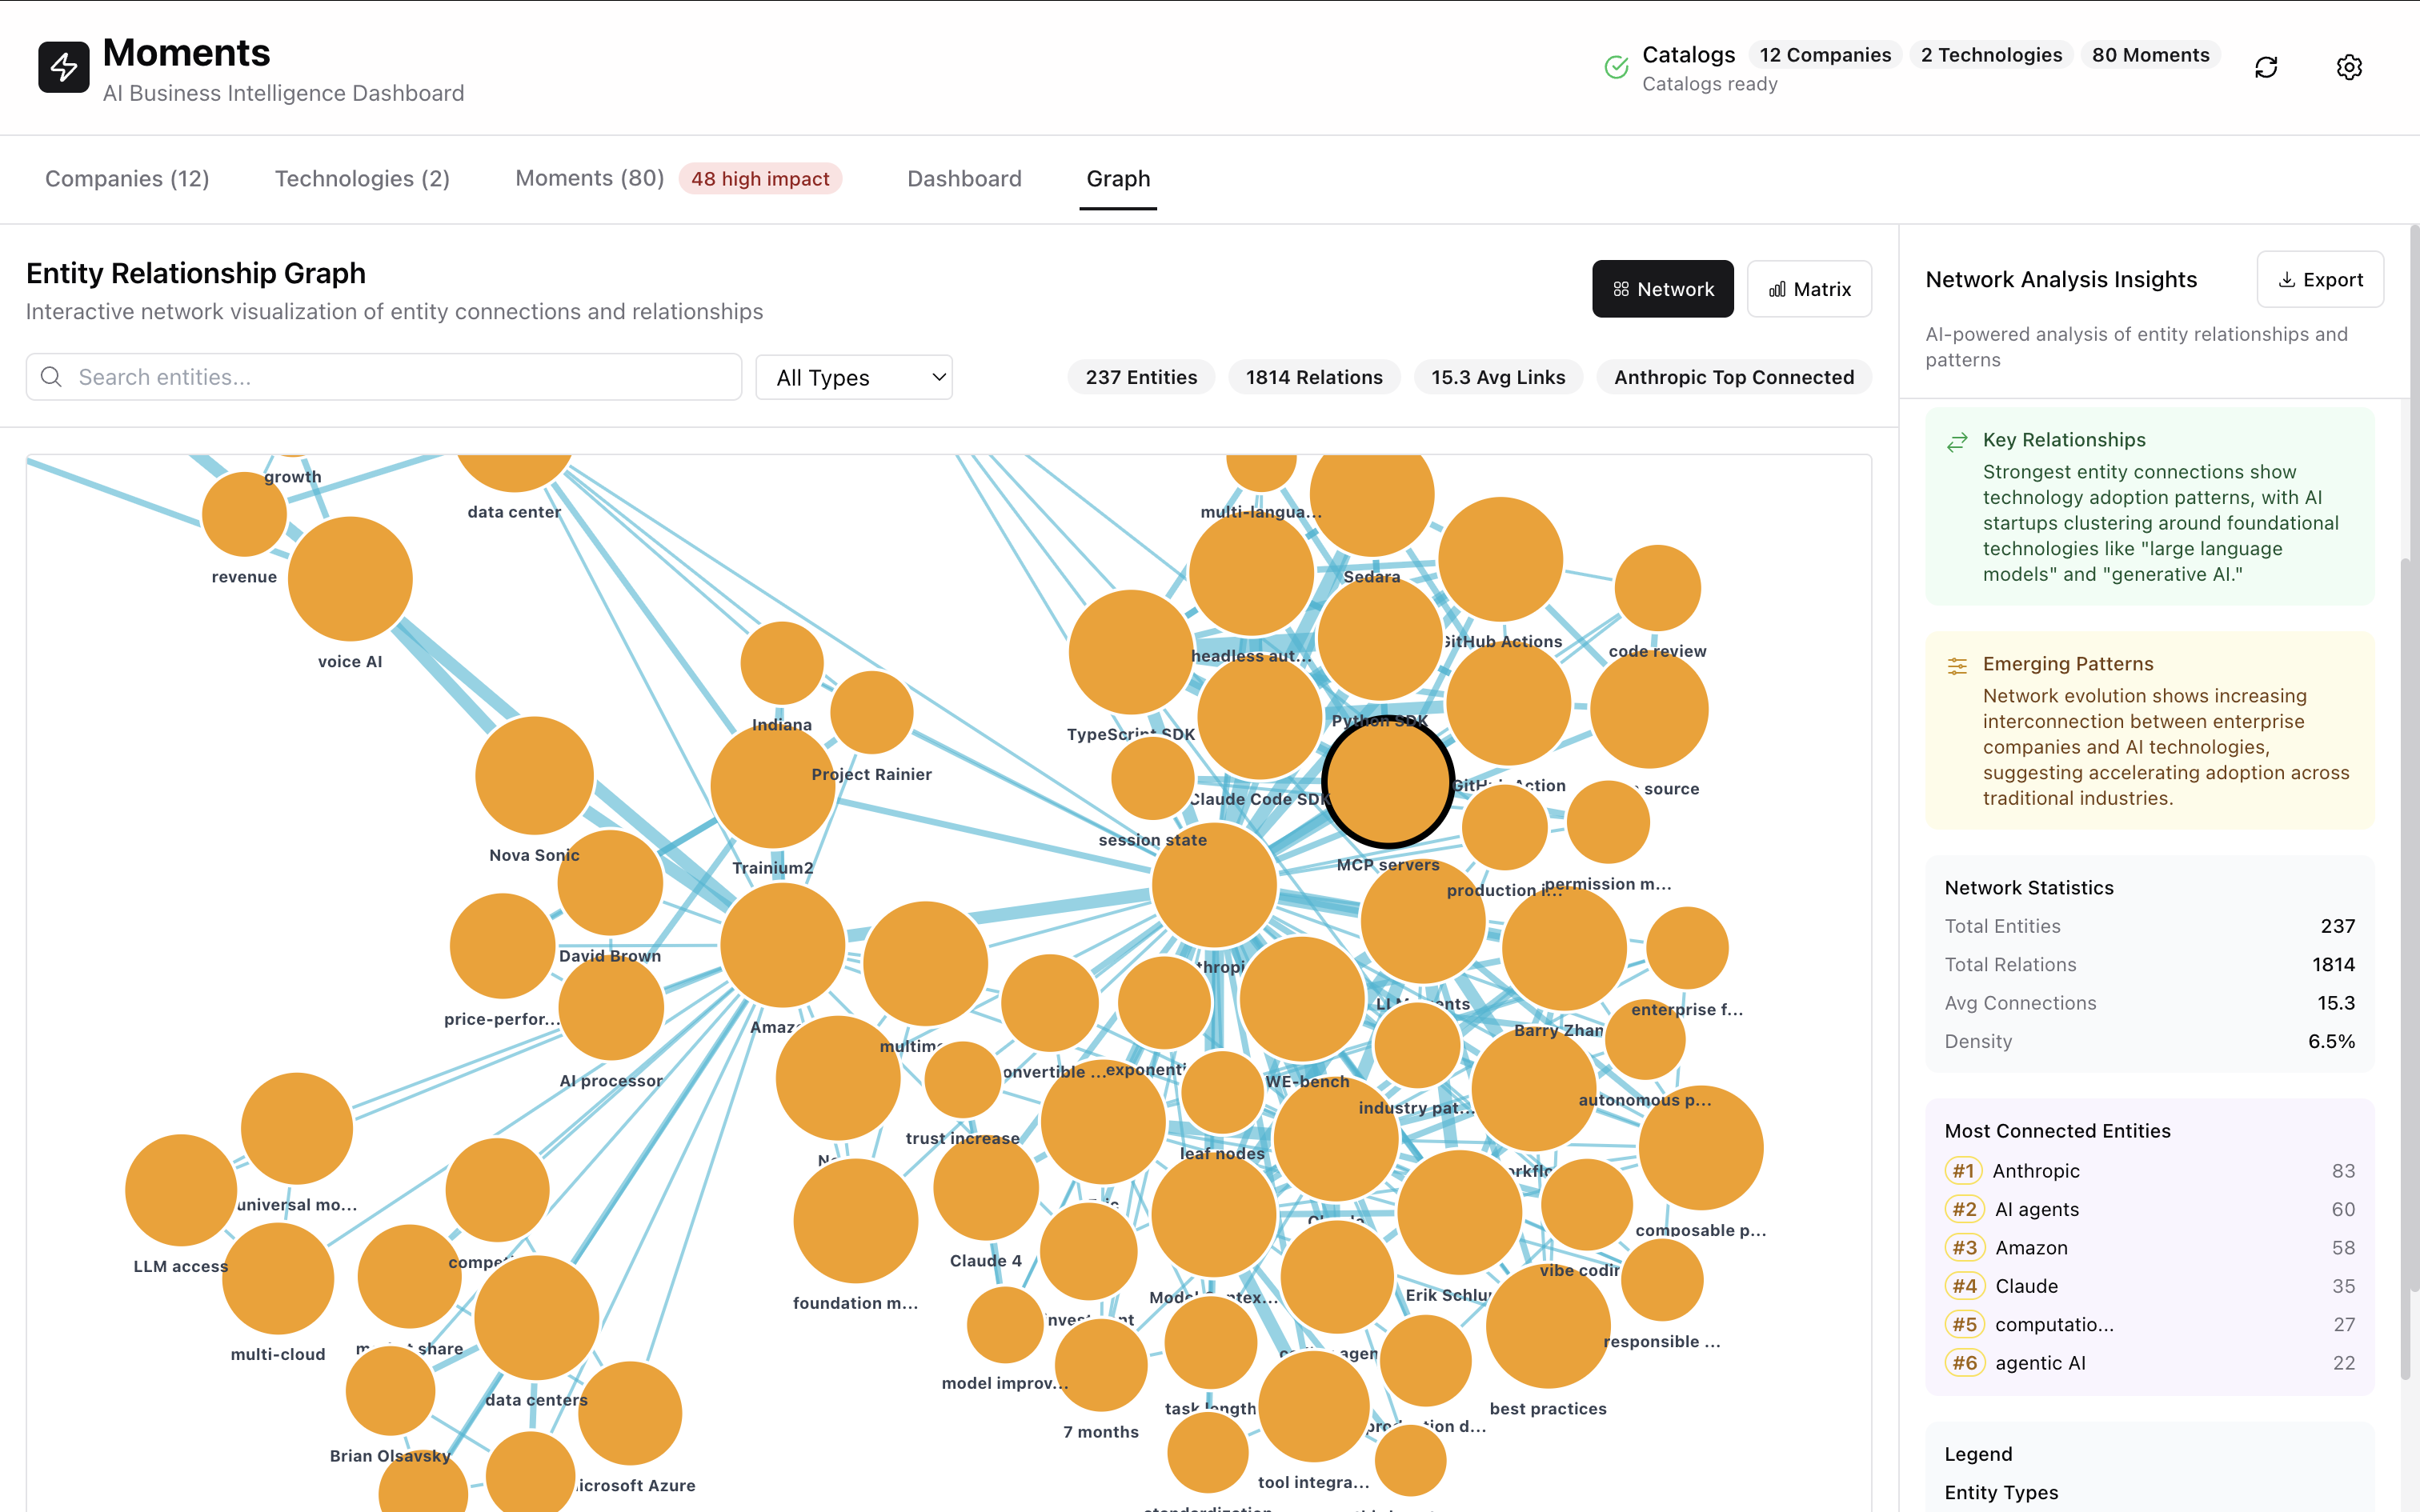Switch the graph to Matrix view
The height and width of the screenshot is (1512, 2420).
click(1809, 289)
